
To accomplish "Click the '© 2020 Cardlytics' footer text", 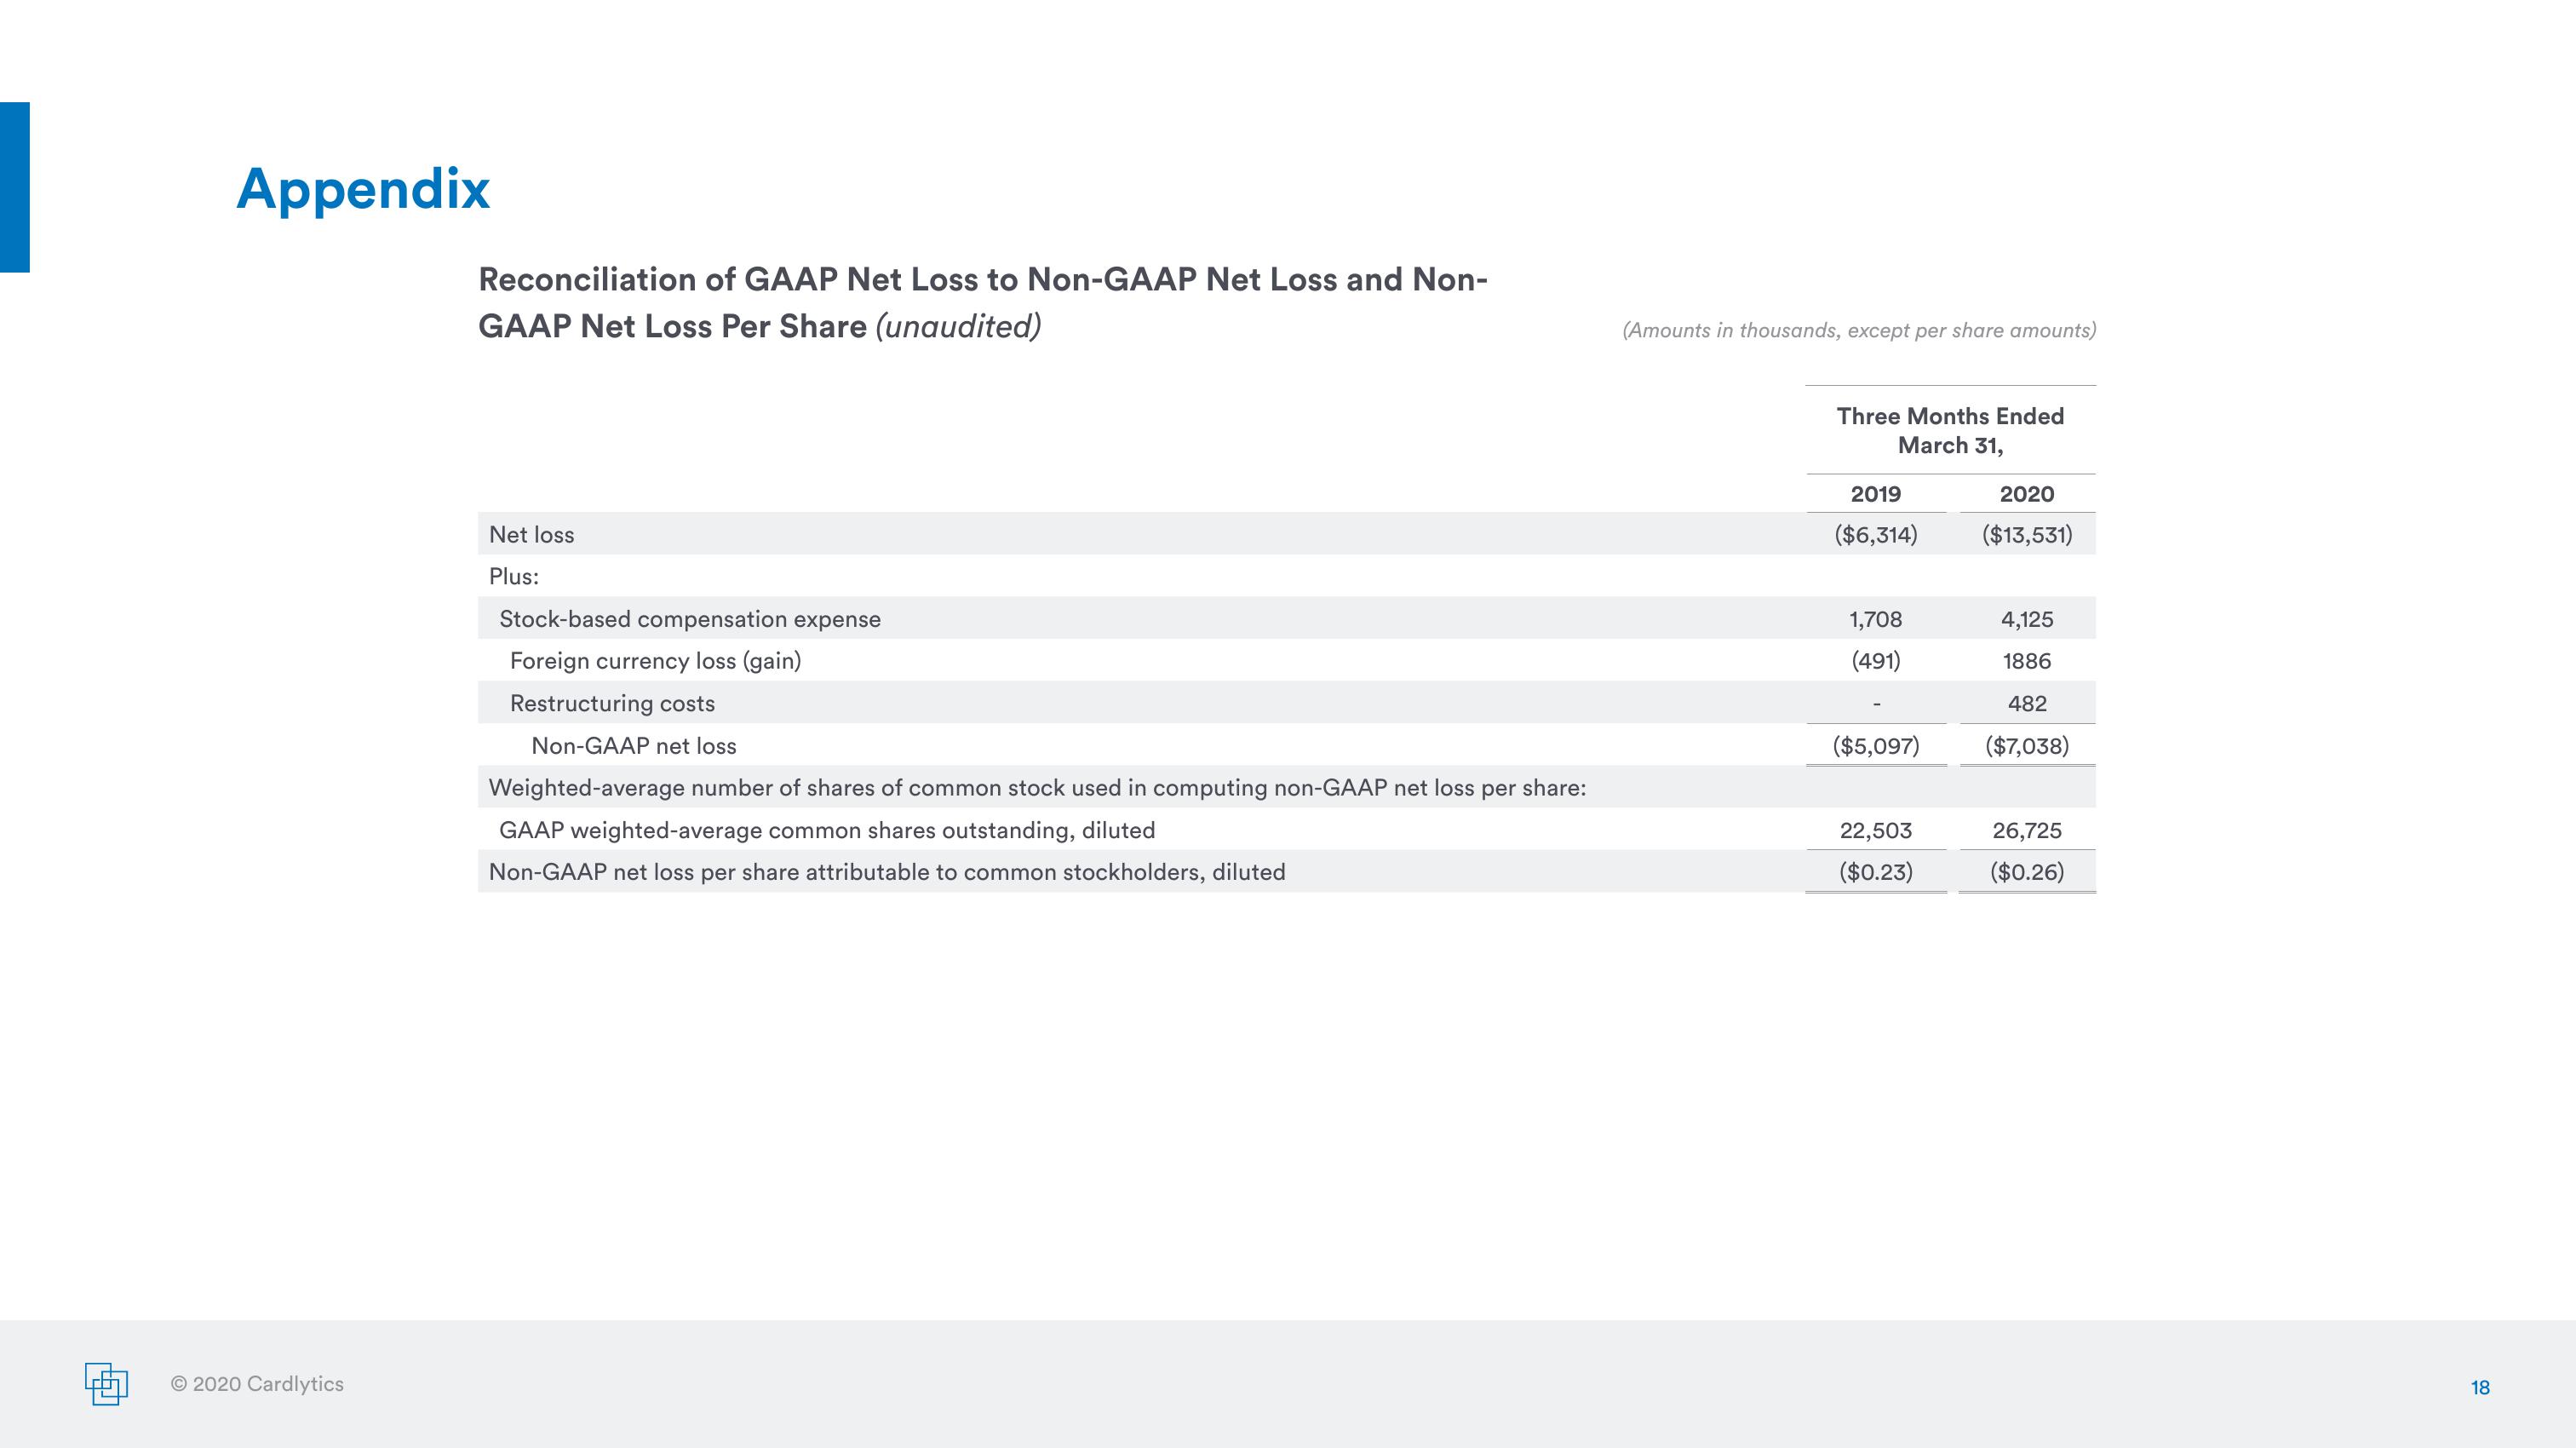I will [x=257, y=1384].
